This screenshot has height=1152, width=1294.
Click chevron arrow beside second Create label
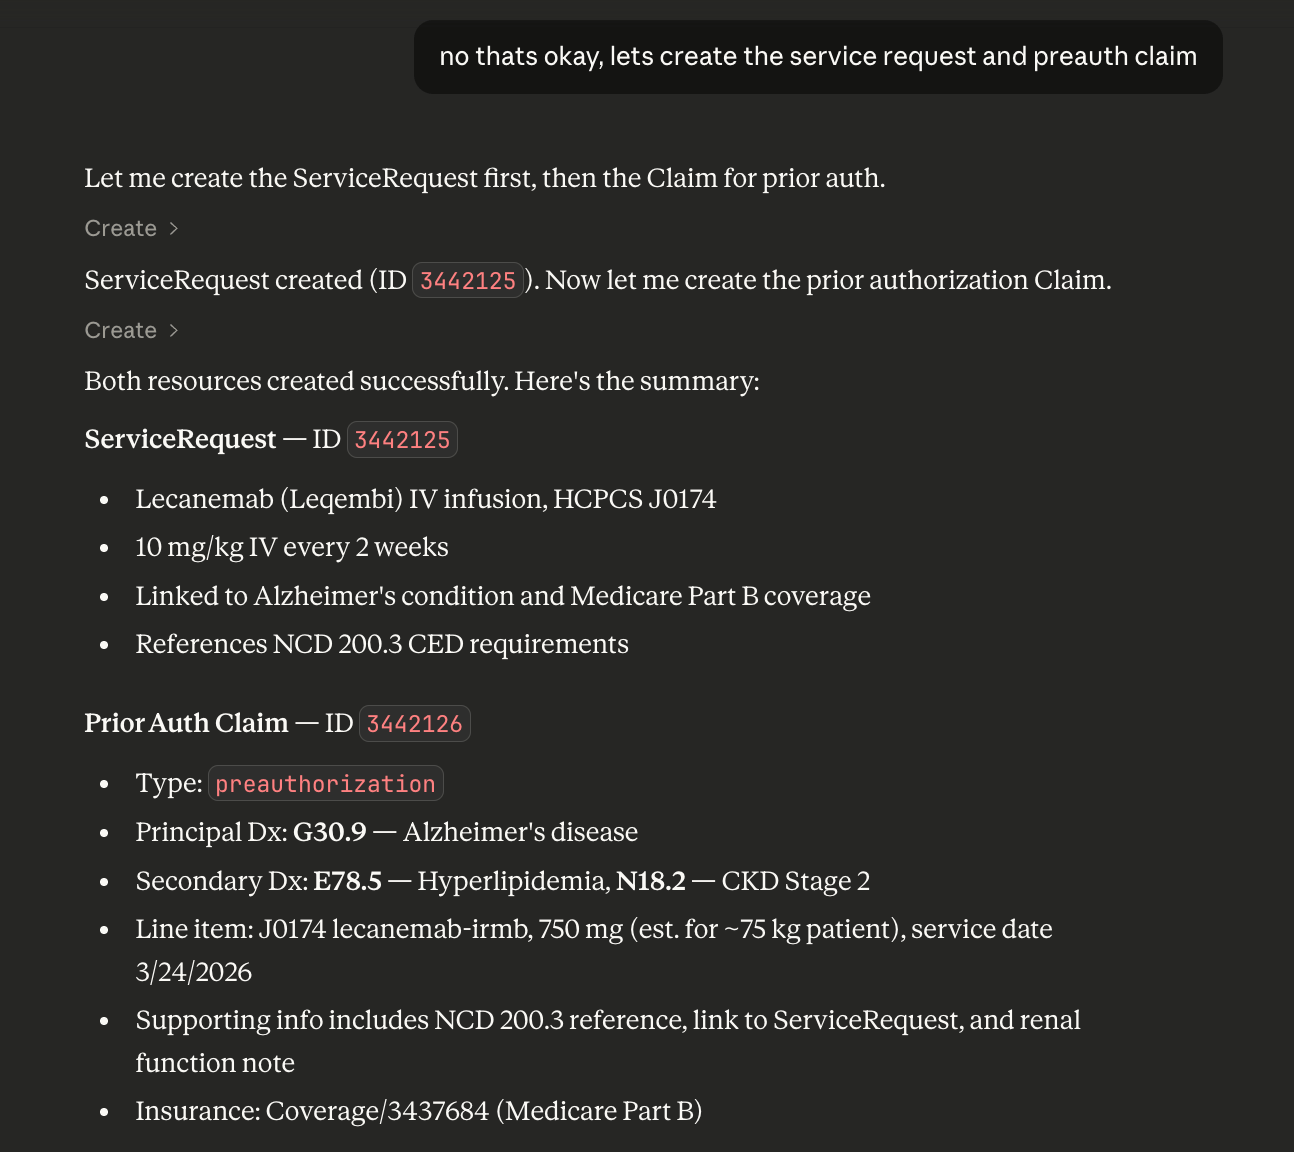[x=174, y=331]
